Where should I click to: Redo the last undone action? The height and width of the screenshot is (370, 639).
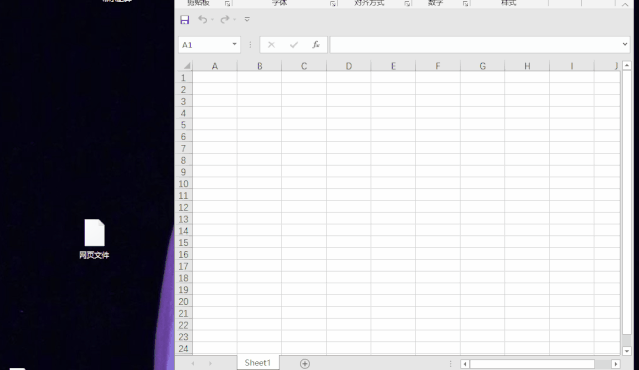tap(225, 19)
